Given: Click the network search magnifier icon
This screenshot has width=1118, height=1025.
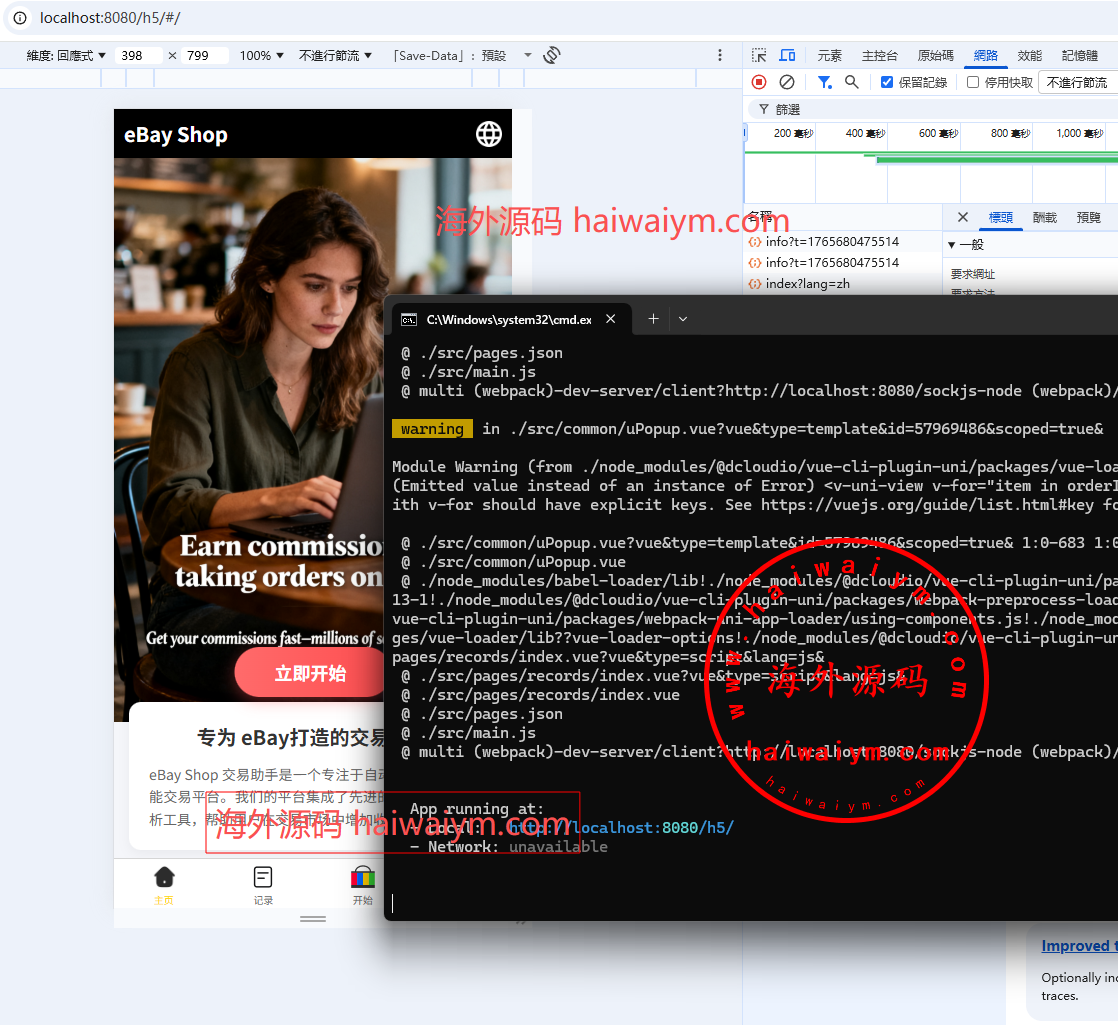Looking at the screenshot, I should (x=851, y=82).
